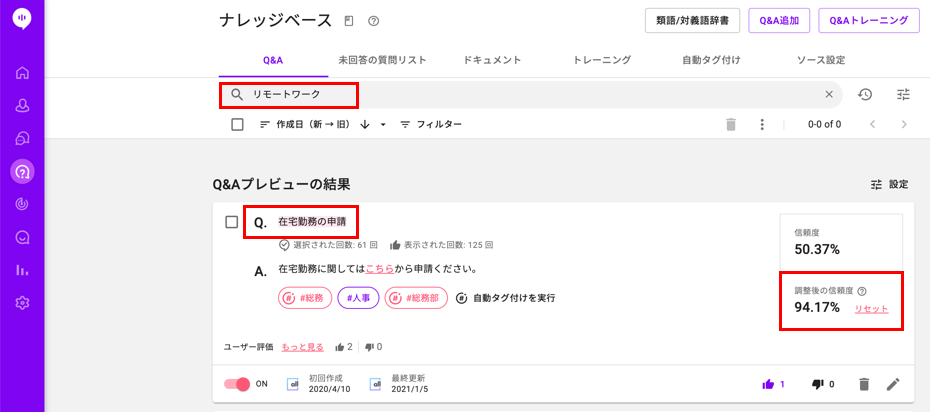Image resolution: width=930 pixels, height=412 pixels.
Task: Open the search history clock icon
Action: [865, 94]
